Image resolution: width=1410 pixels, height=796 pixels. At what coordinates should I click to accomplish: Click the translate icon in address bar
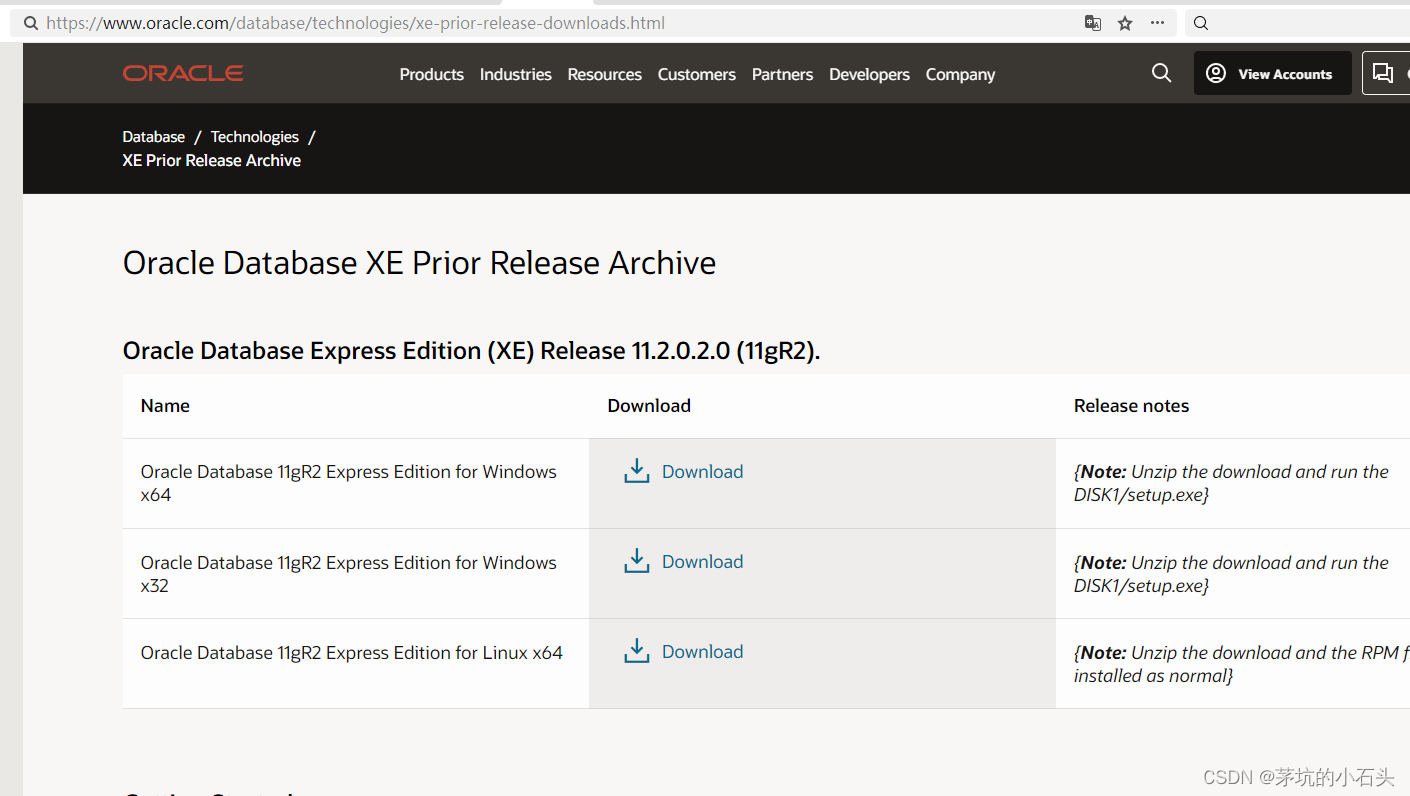point(1093,23)
